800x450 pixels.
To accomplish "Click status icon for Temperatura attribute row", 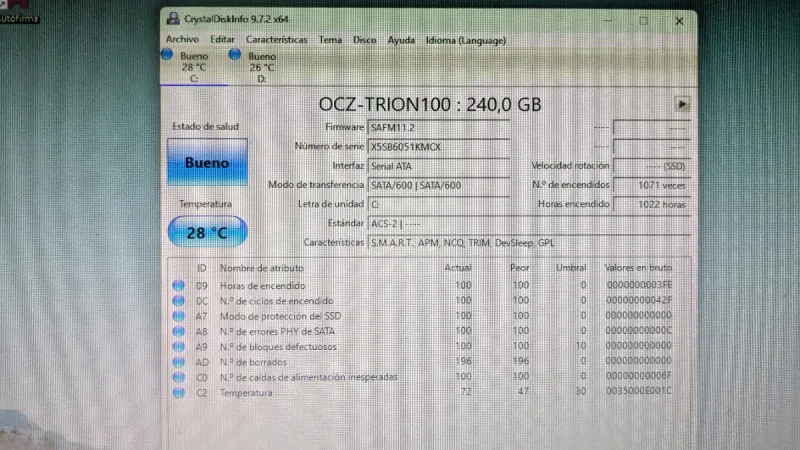I will click(x=178, y=392).
